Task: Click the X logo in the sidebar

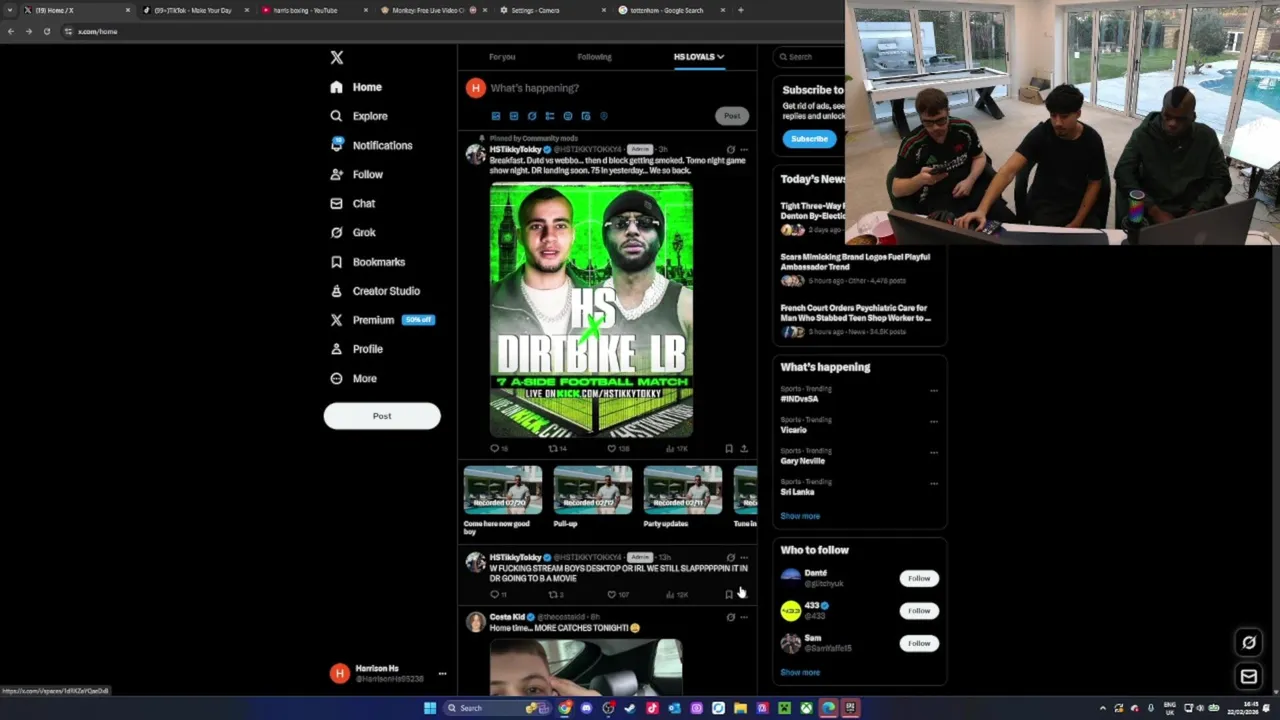Action: click(x=337, y=58)
